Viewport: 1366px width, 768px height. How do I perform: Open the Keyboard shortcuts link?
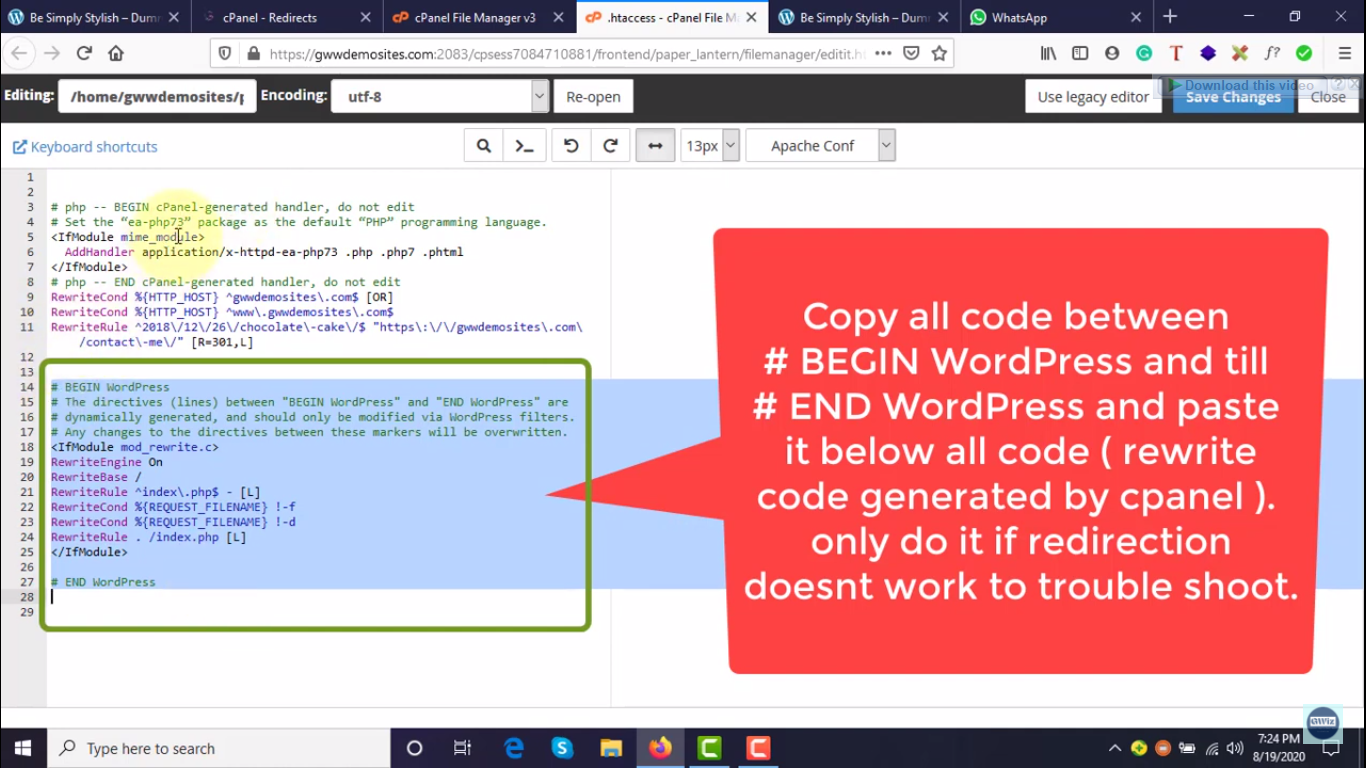85,147
